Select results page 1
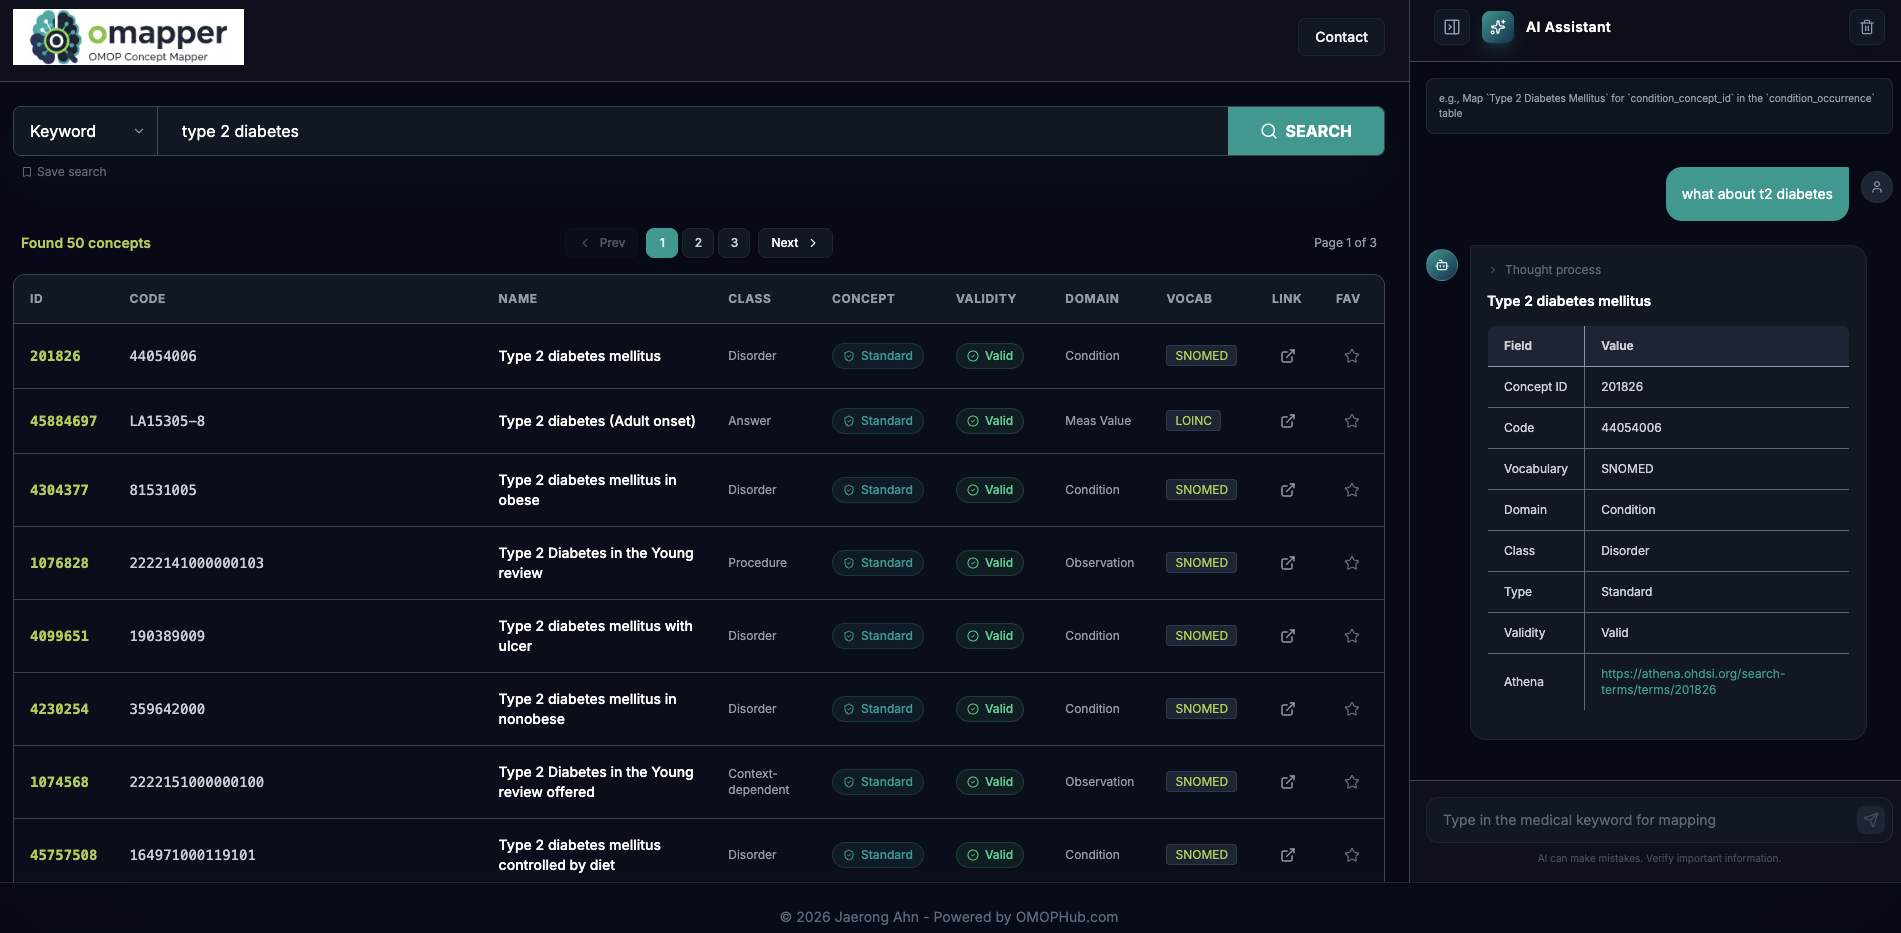Screen dimensions: 1901x933 coord(662,243)
